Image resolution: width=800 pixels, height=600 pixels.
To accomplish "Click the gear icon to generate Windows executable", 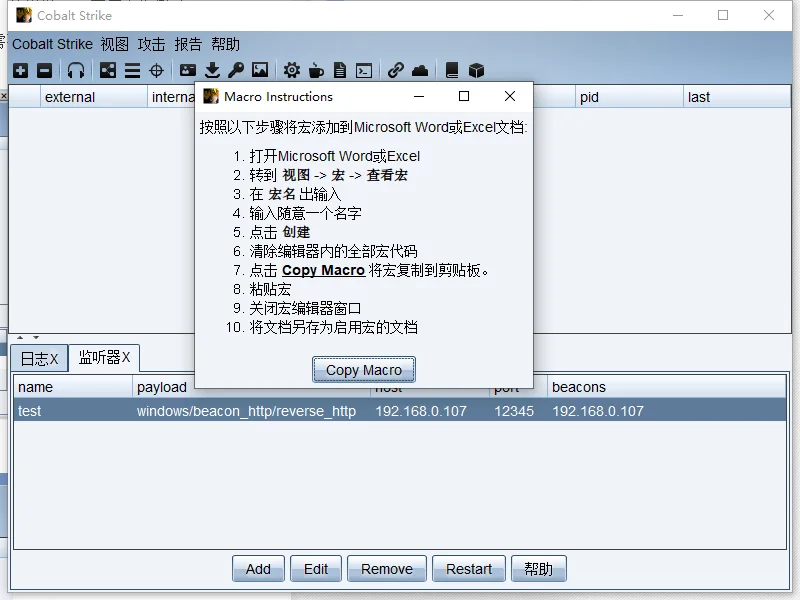I will [292, 70].
